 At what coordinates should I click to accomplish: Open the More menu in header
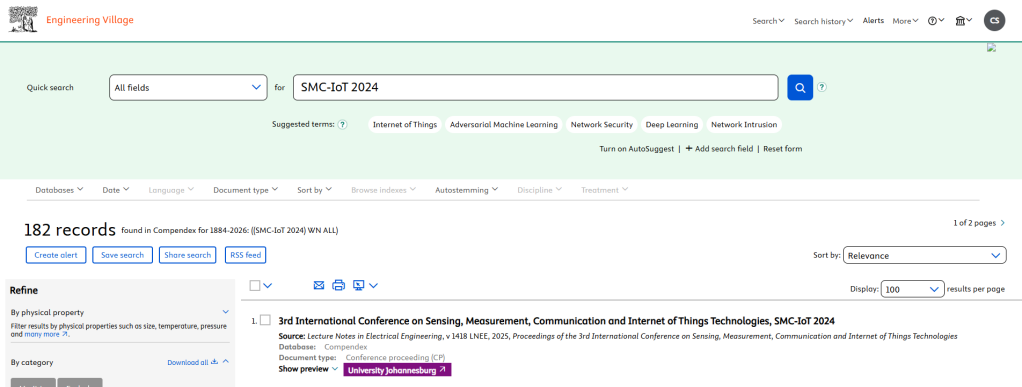[905, 21]
